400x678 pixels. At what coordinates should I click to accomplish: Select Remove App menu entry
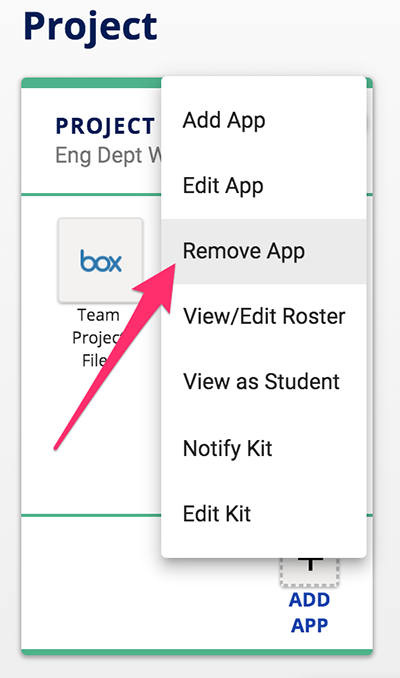[x=264, y=251]
